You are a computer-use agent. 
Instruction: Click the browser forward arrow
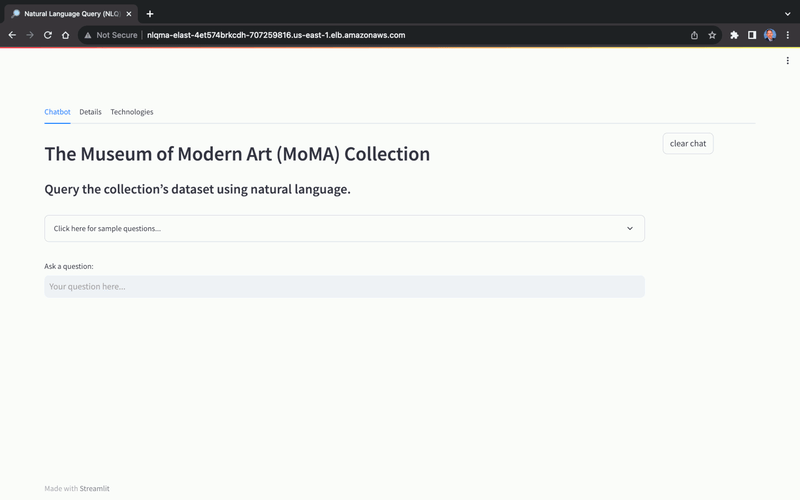click(x=30, y=35)
